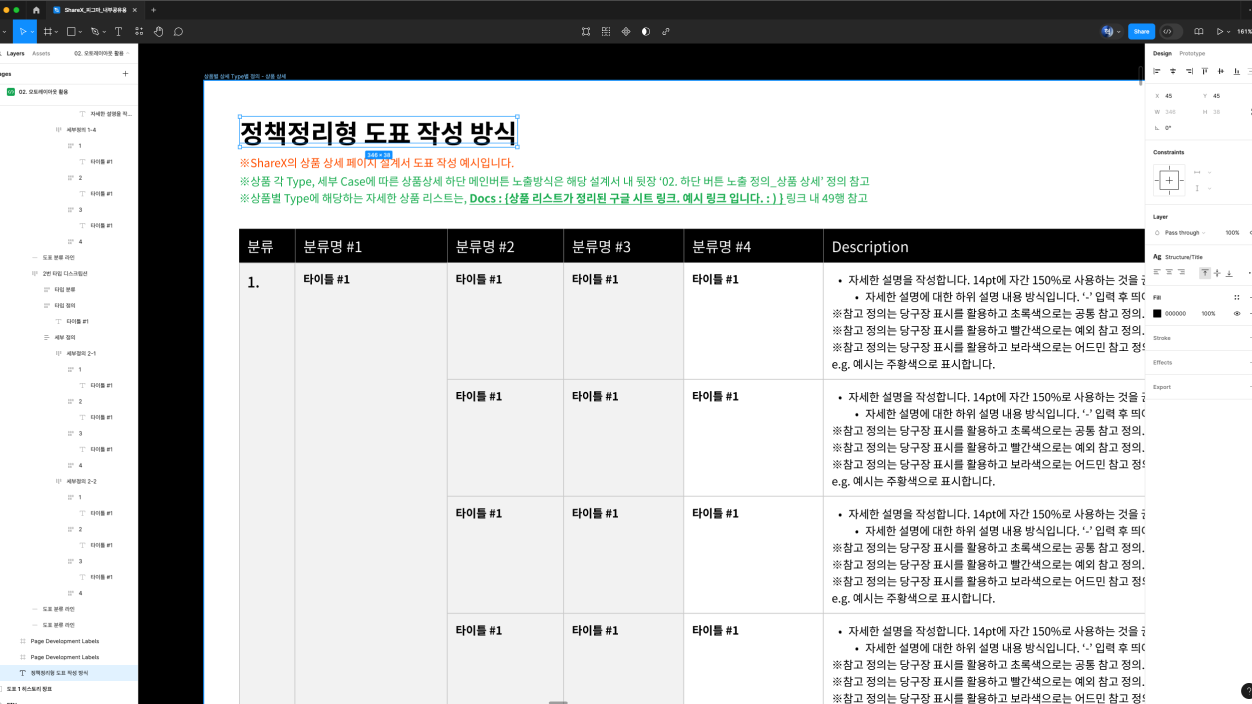This screenshot has width=1252, height=704.
Task: Open the Frame tool dropdown arrow
Action: (x=57, y=32)
